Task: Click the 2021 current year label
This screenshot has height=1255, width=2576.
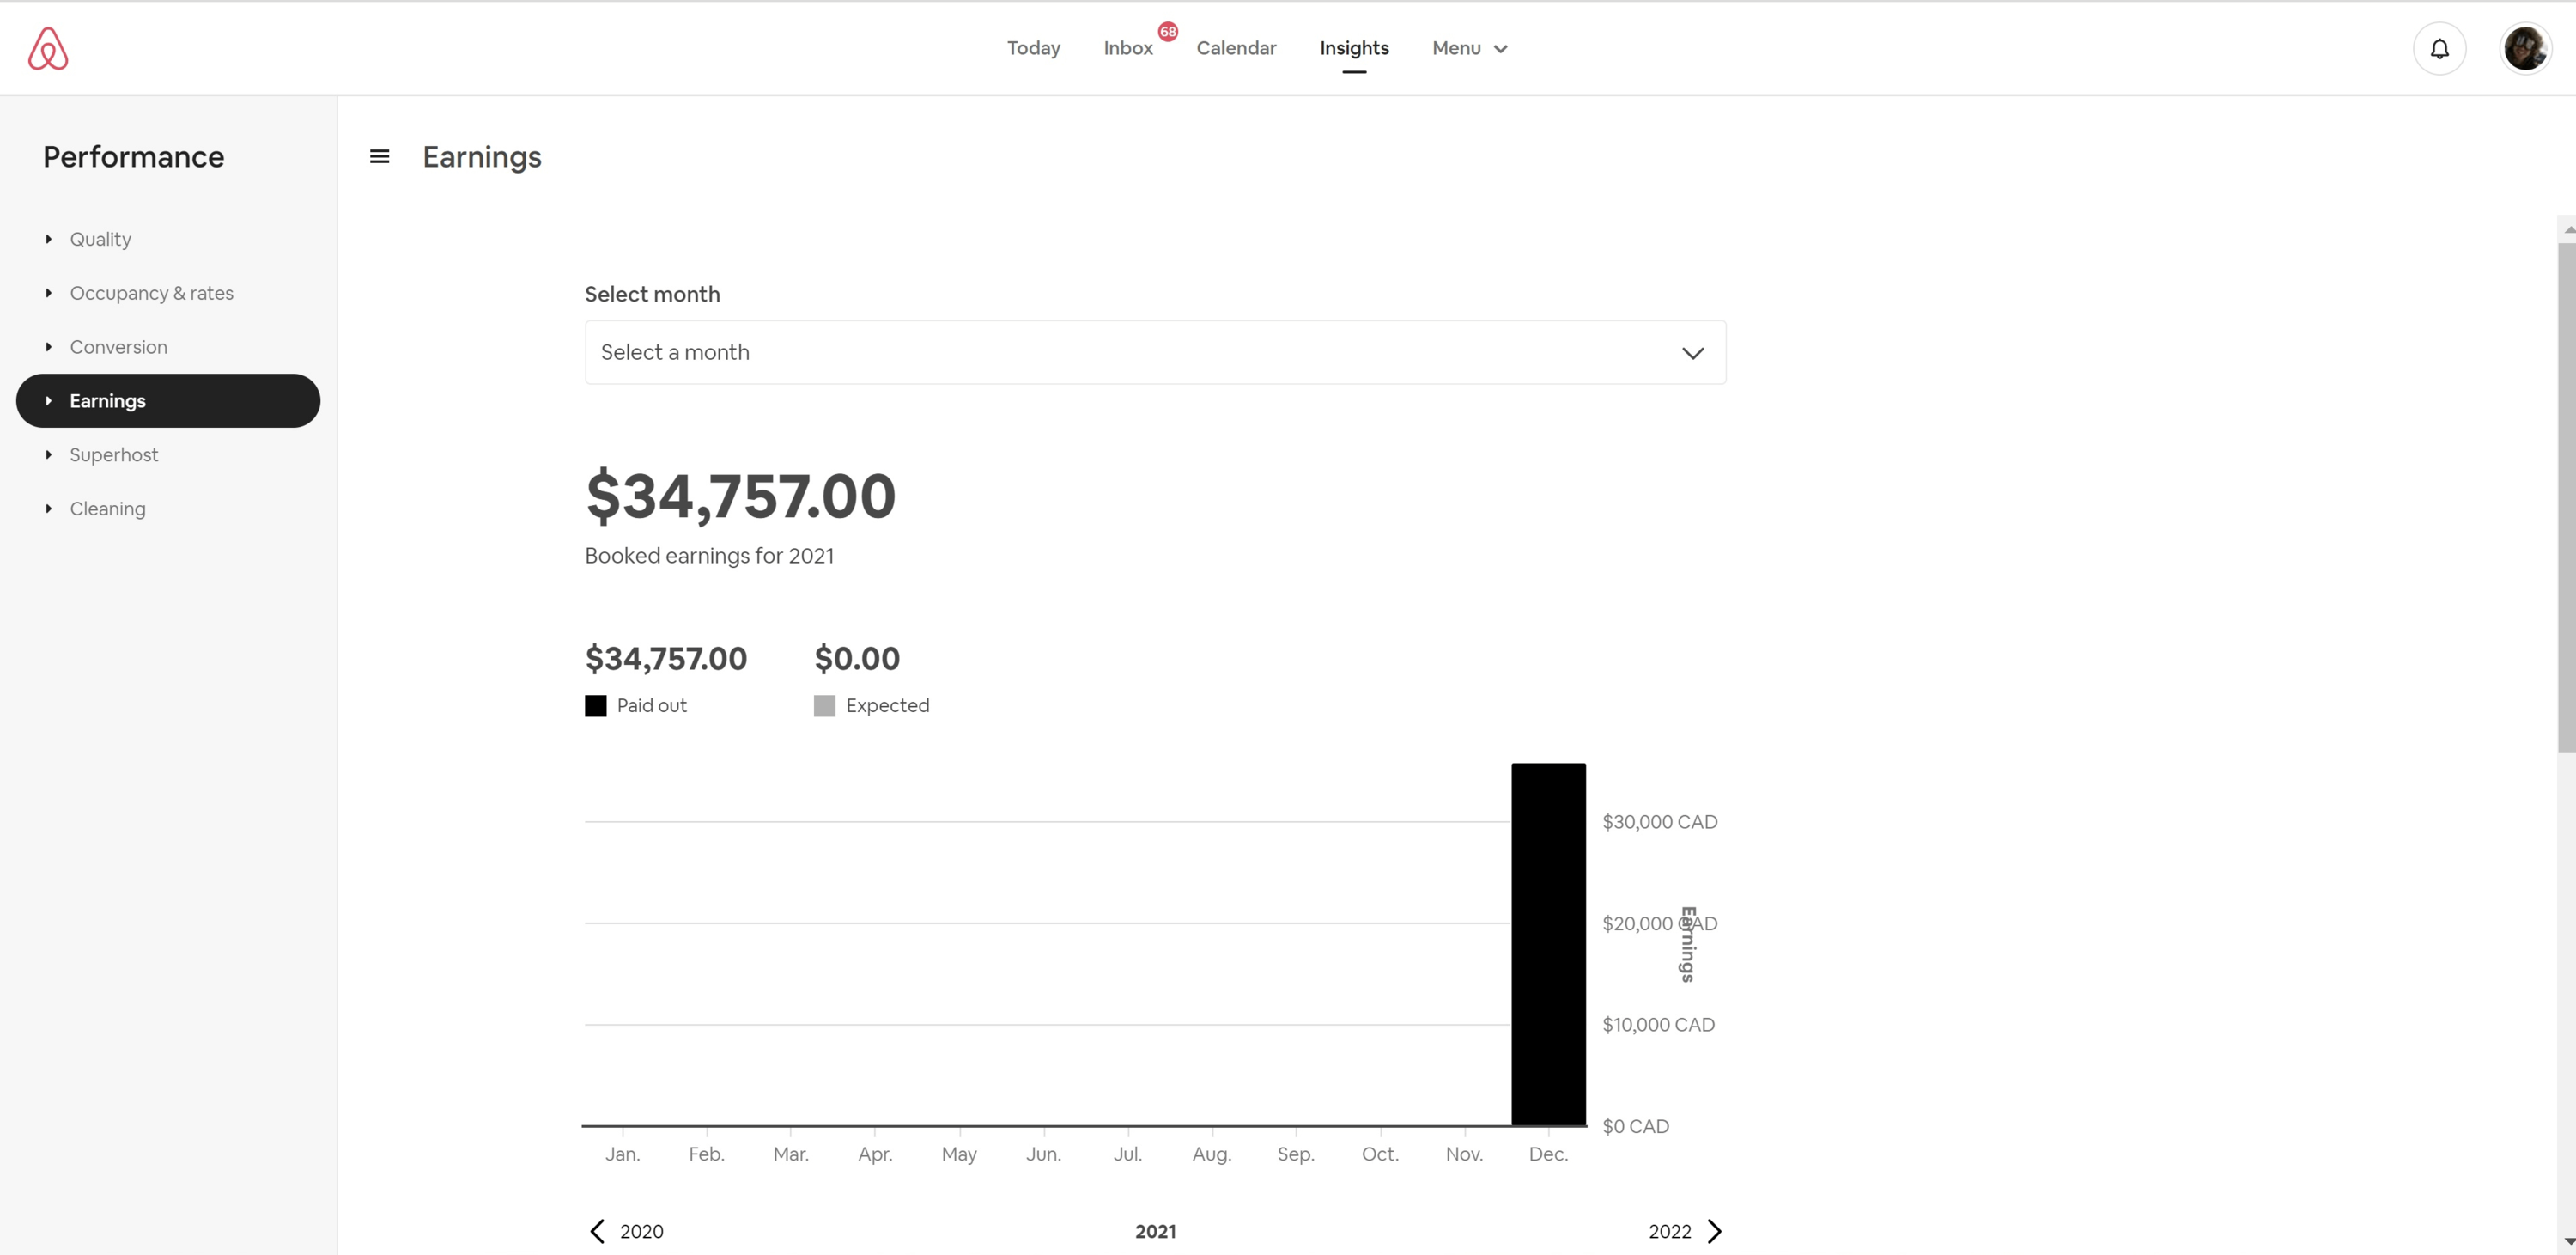Action: click(x=1155, y=1232)
